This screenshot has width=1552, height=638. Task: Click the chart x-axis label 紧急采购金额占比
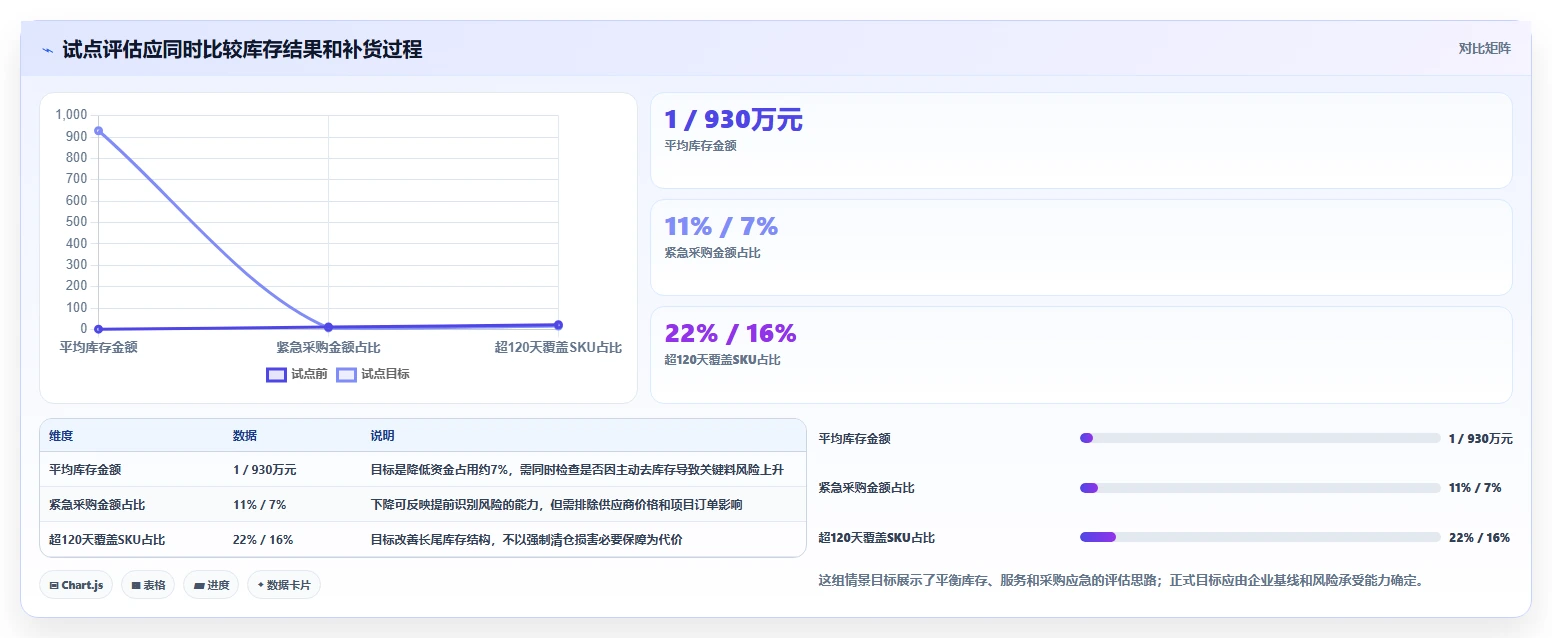tap(328, 347)
